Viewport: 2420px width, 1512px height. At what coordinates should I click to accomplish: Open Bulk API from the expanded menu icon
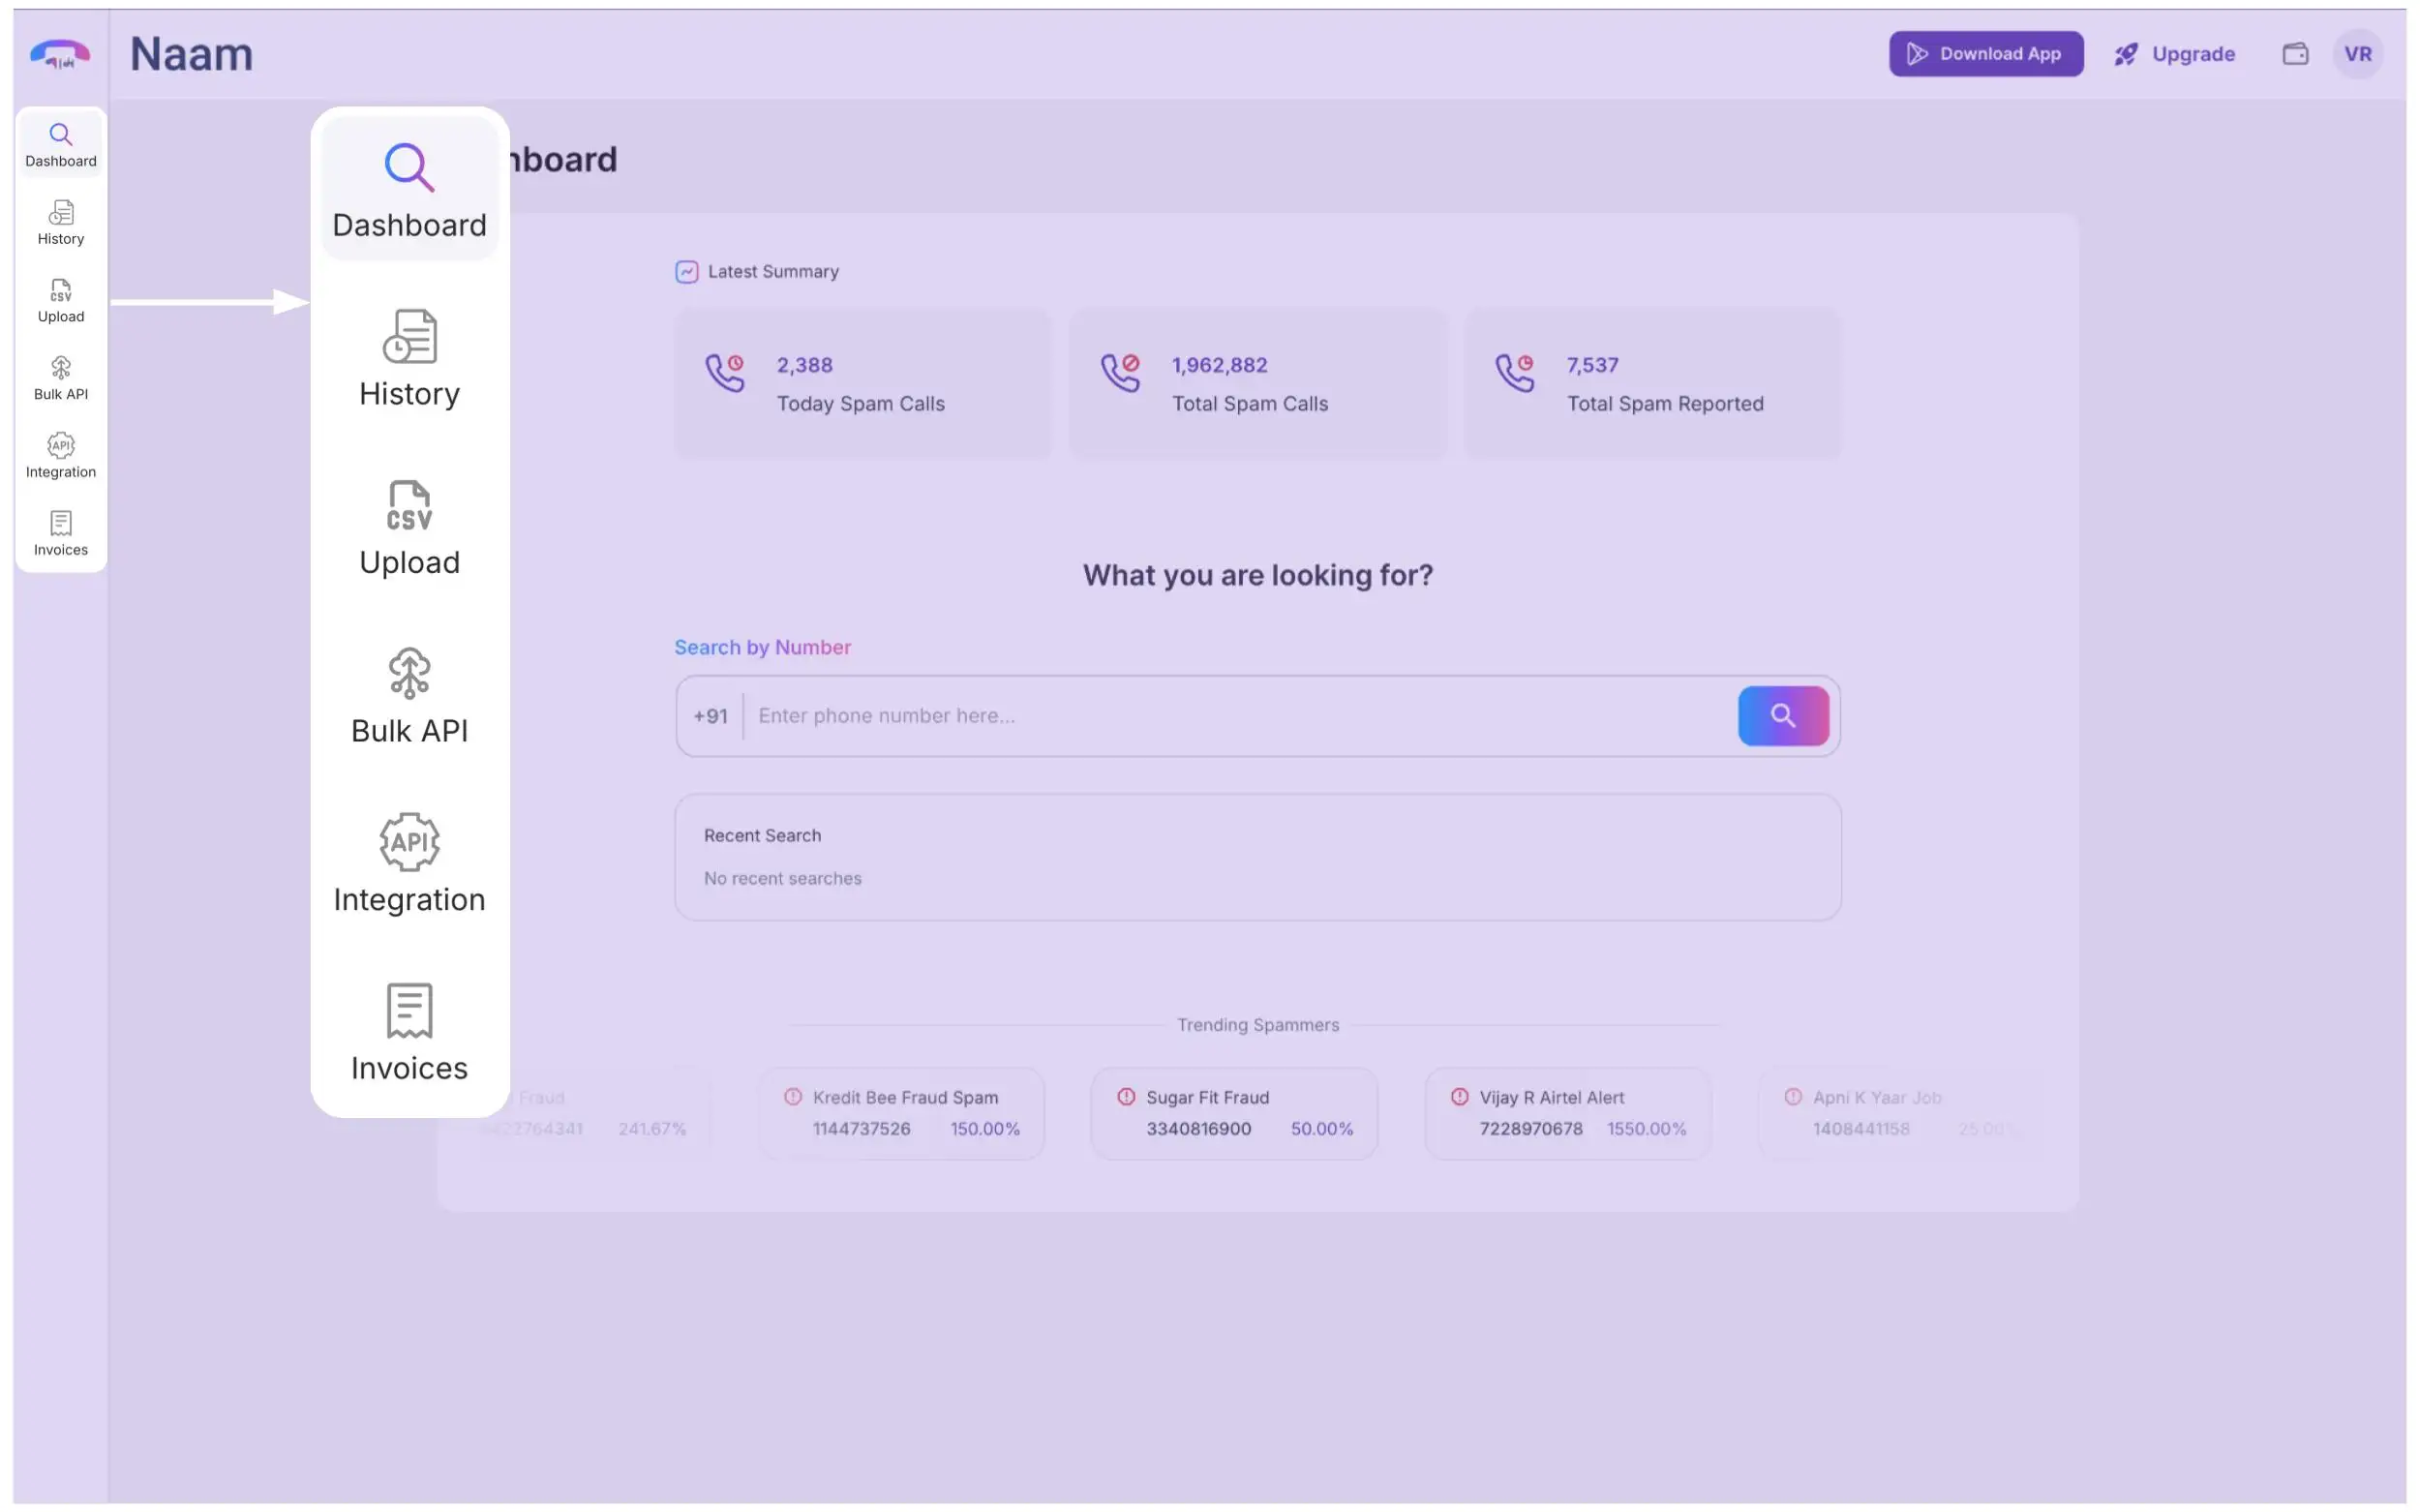(x=408, y=673)
